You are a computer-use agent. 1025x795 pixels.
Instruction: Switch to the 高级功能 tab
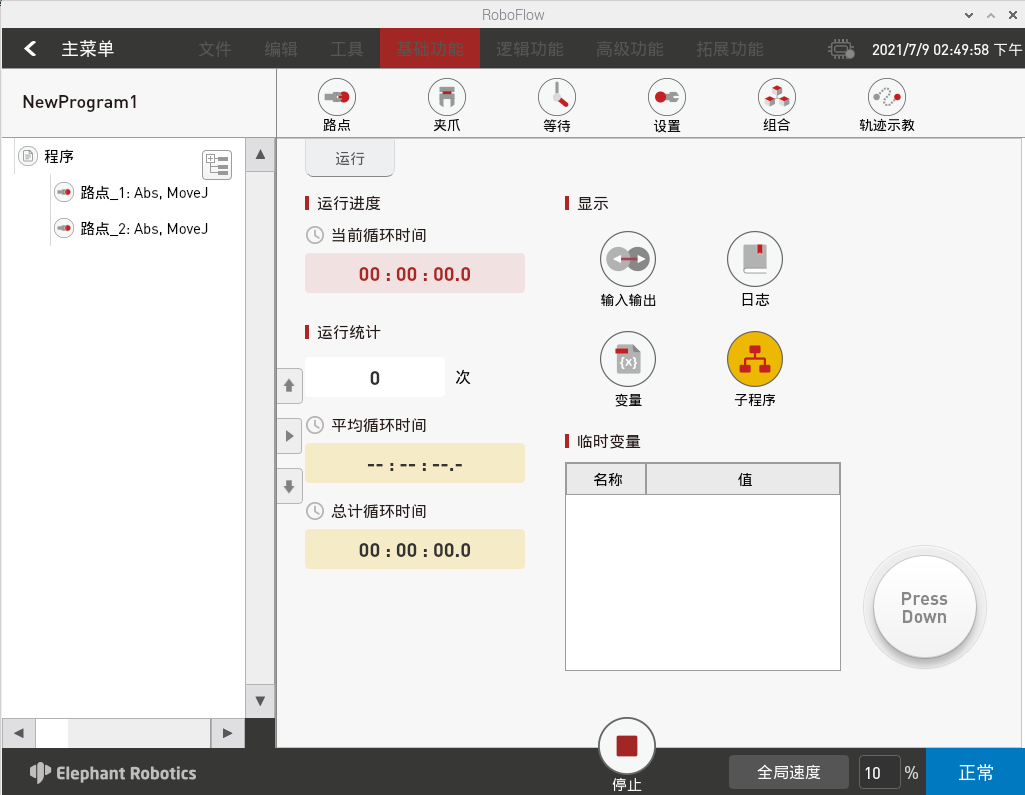[629, 49]
